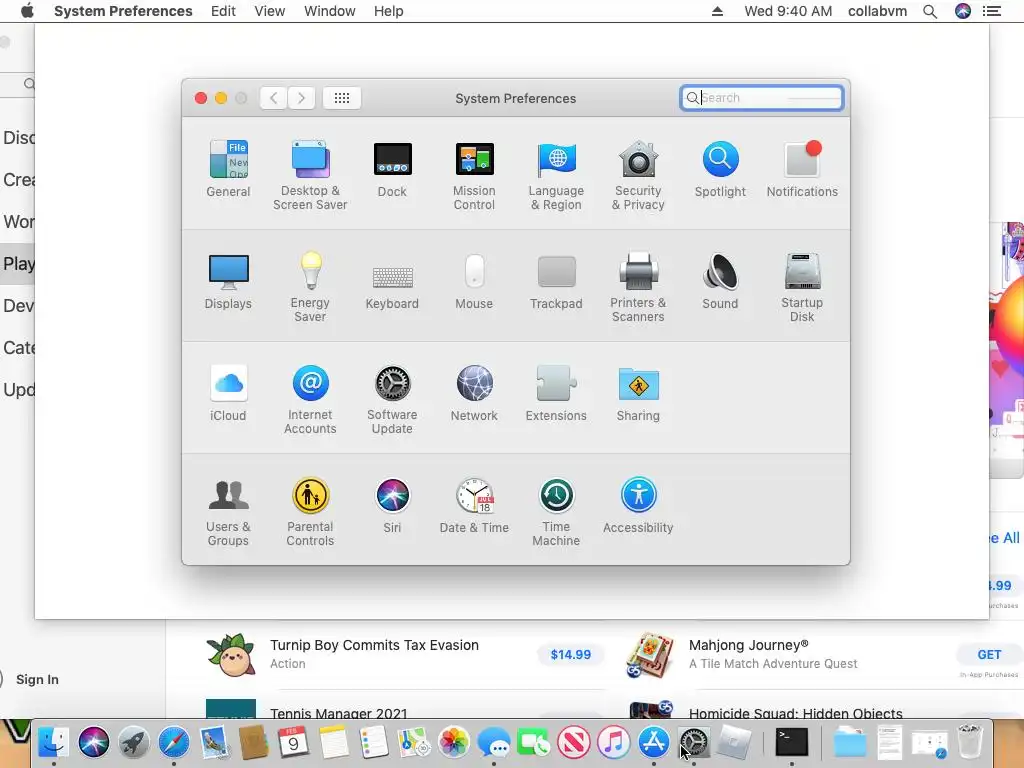Open Time Machine preferences
The width and height of the screenshot is (1024, 768).
[556, 511]
